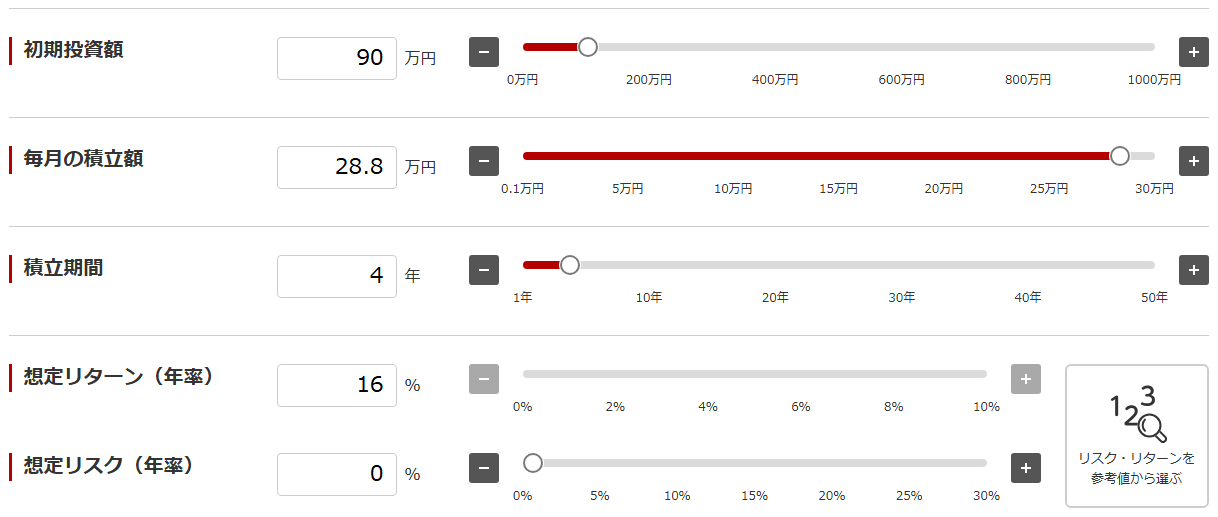Increase initial investment with plus button
The height and width of the screenshot is (517, 1218).
(1193, 52)
